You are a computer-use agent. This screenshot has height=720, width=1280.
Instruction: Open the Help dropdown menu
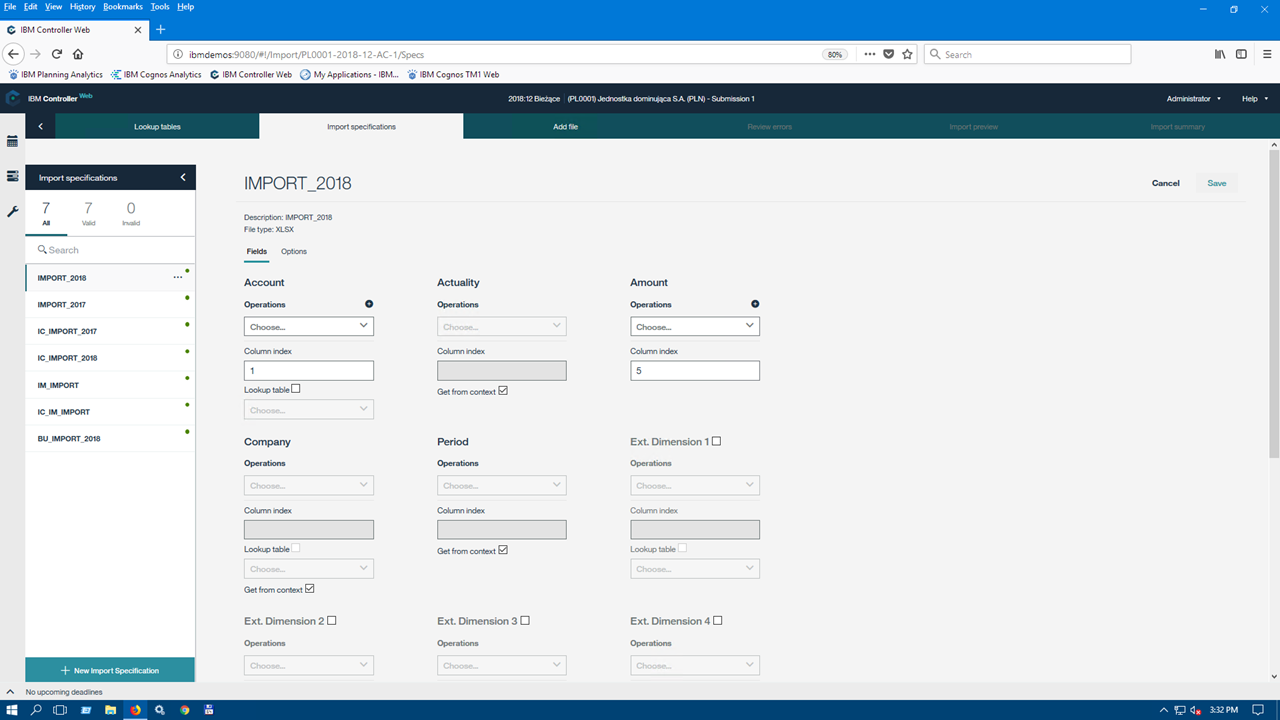tap(1254, 99)
